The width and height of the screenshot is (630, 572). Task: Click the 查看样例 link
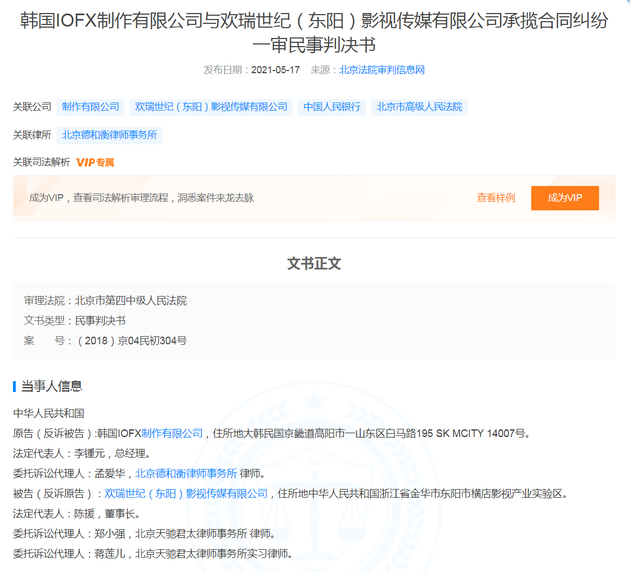pyautogui.click(x=496, y=198)
